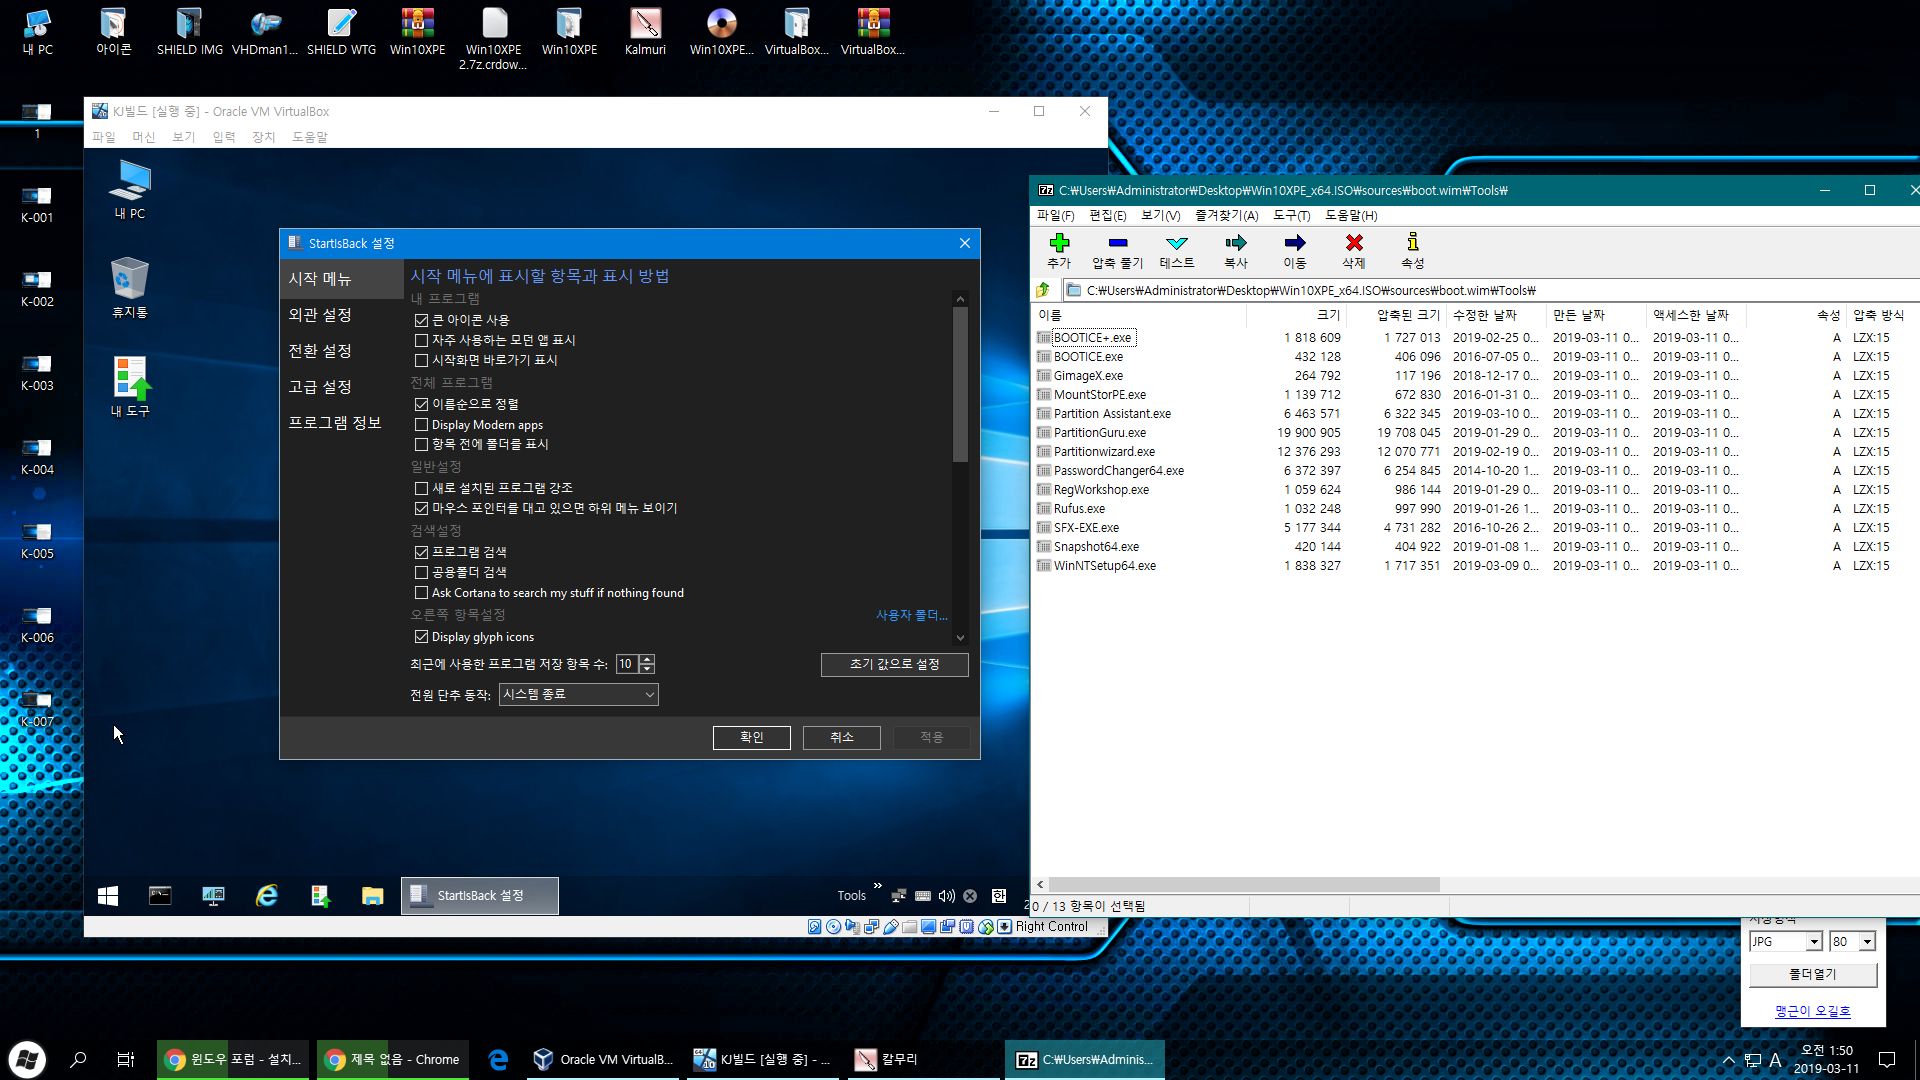Click 7-Zip Properties (속성) icon
The width and height of the screenshot is (1920, 1080).
(1413, 243)
